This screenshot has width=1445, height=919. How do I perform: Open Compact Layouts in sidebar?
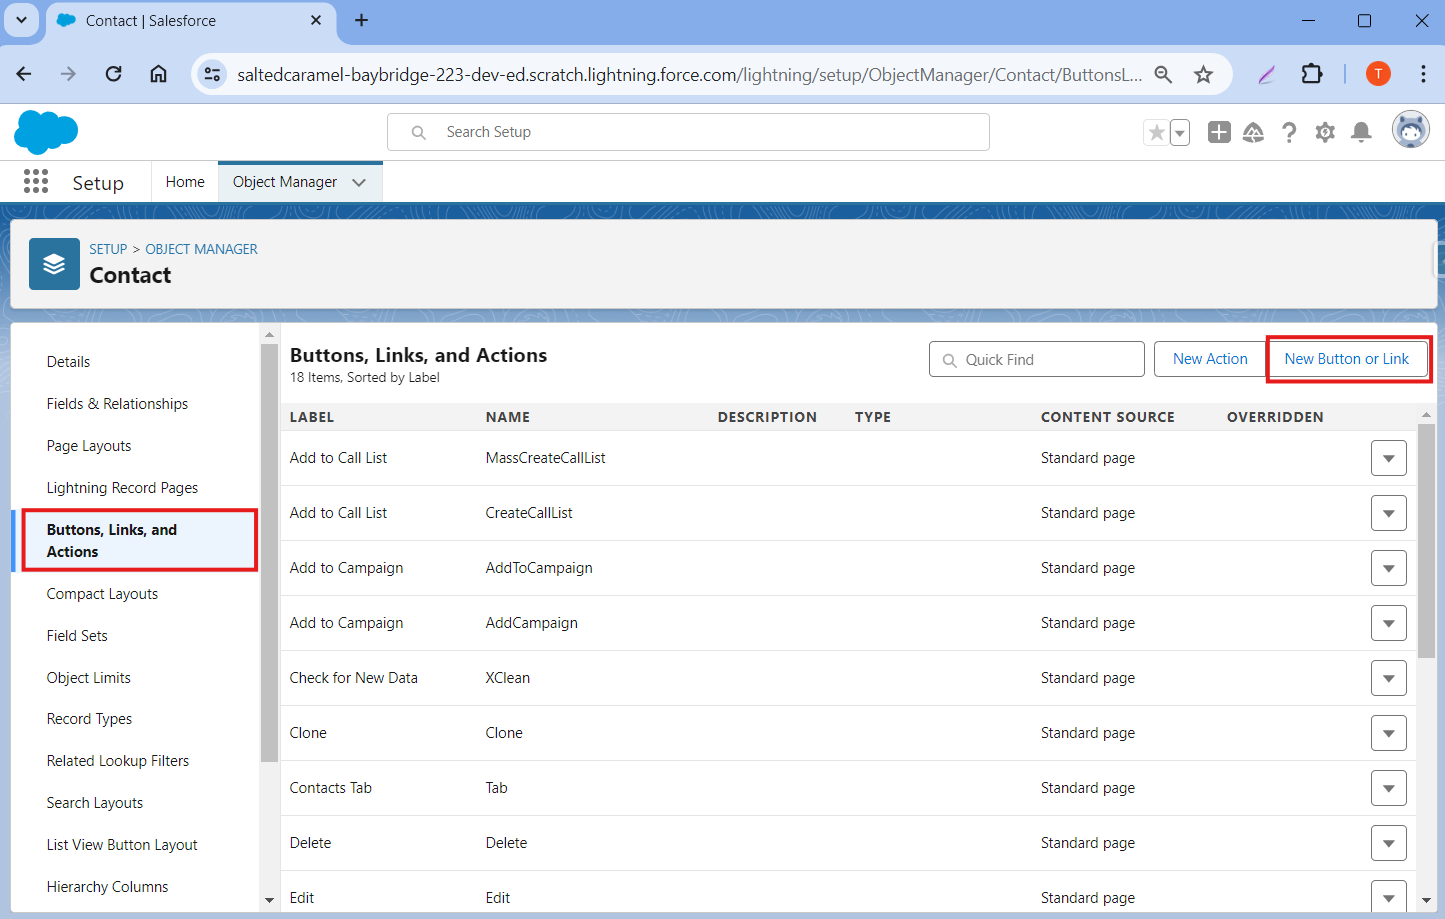(102, 594)
